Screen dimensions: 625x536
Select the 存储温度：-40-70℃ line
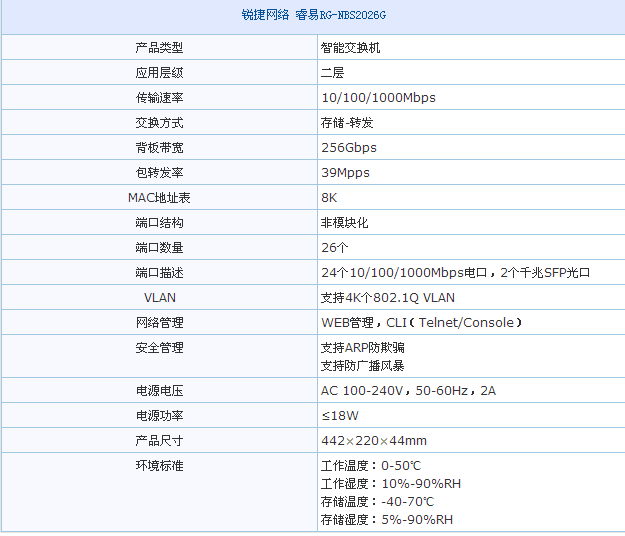pos(377,502)
